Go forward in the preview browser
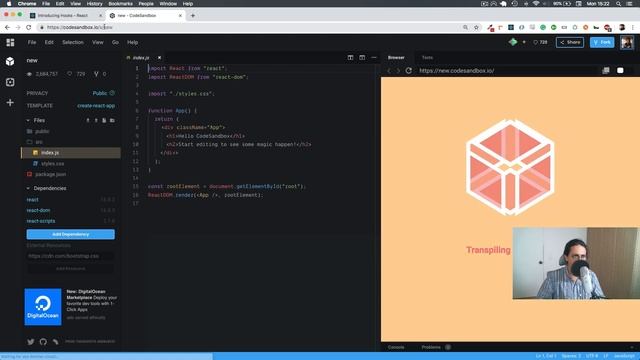 [x=398, y=71]
